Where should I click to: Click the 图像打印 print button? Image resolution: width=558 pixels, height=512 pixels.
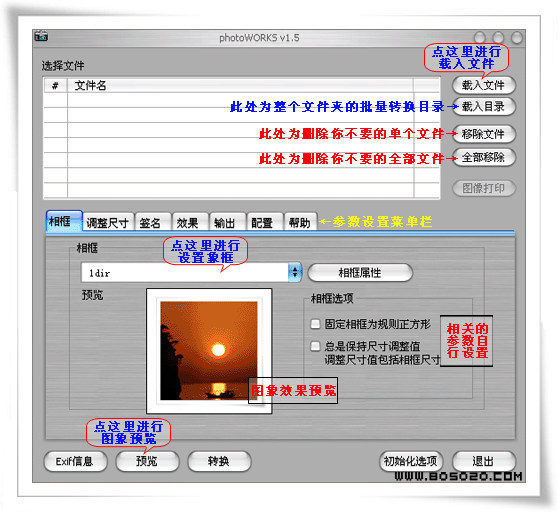click(x=483, y=188)
